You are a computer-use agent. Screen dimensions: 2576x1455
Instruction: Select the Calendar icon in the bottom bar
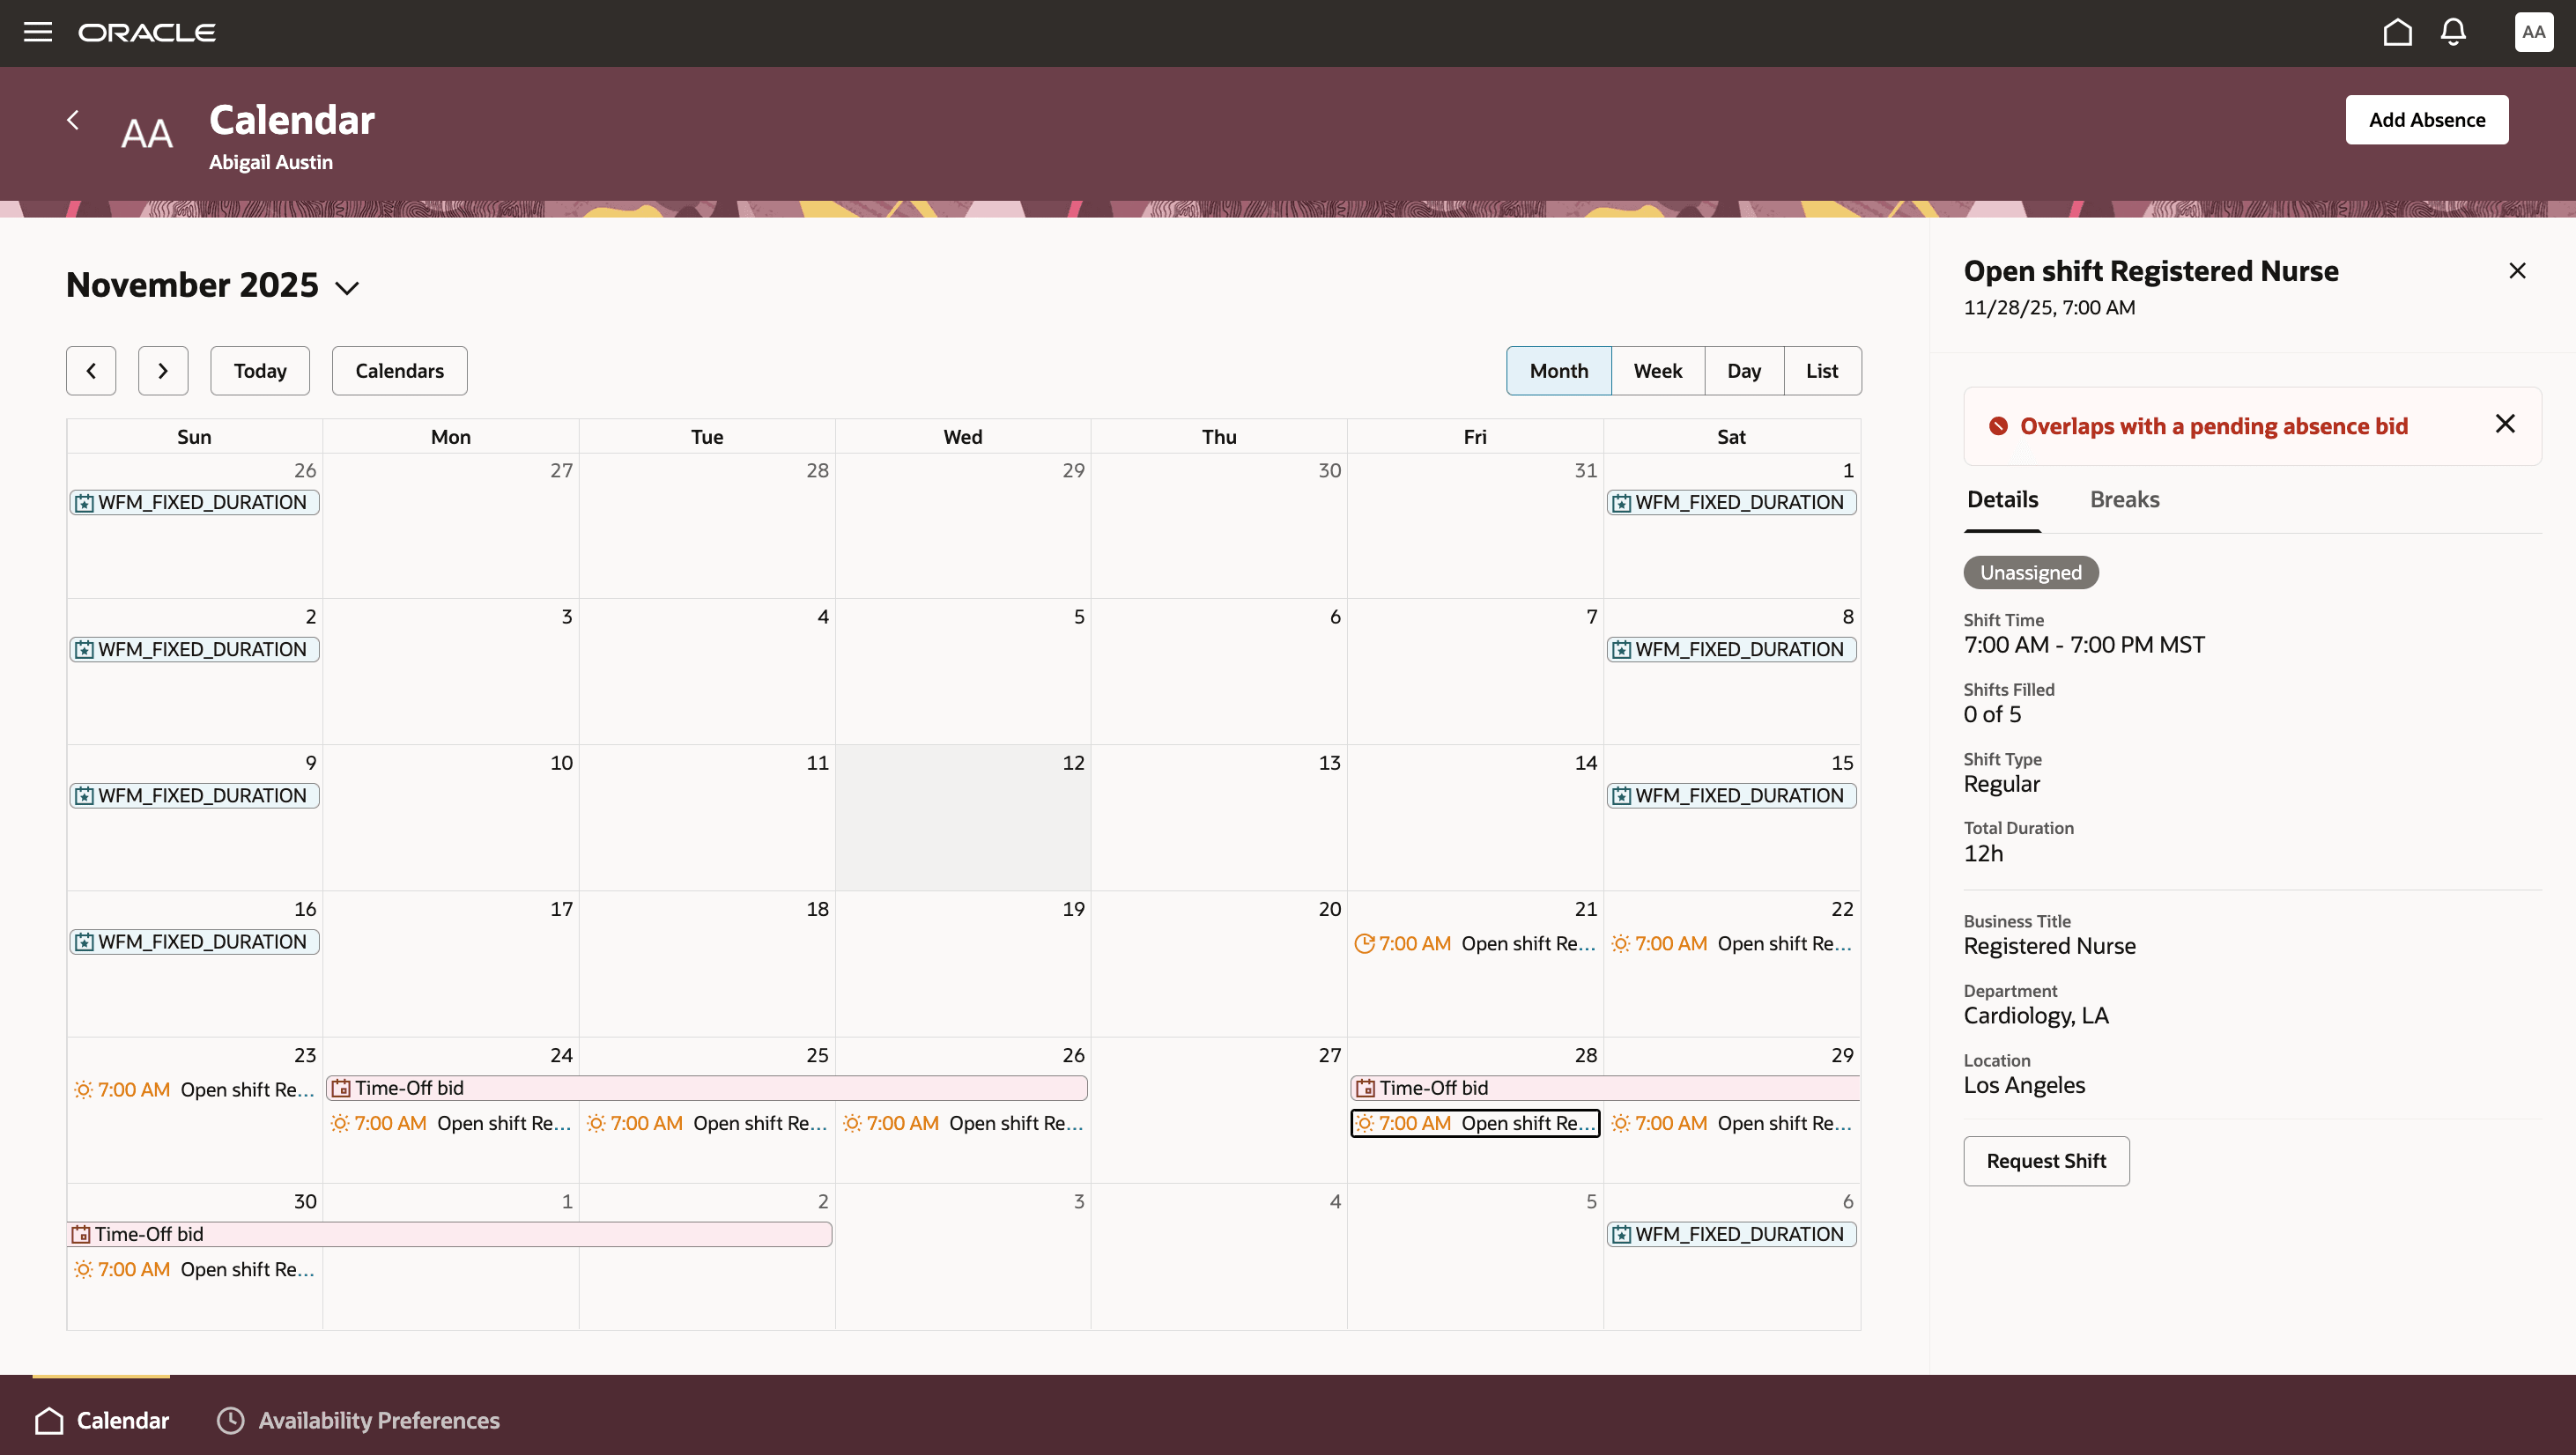click(100, 1419)
